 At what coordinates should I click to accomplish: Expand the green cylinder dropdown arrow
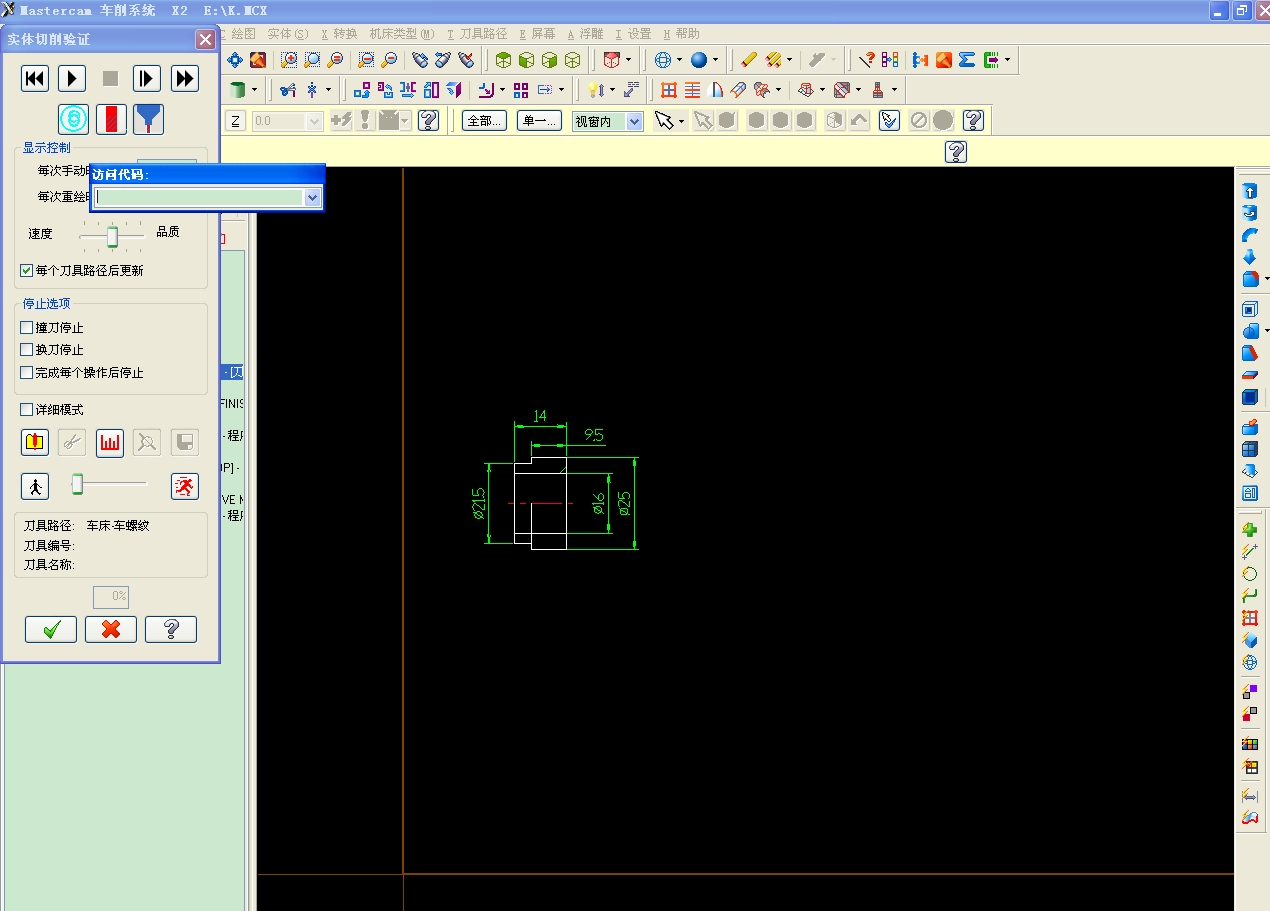point(254,90)
